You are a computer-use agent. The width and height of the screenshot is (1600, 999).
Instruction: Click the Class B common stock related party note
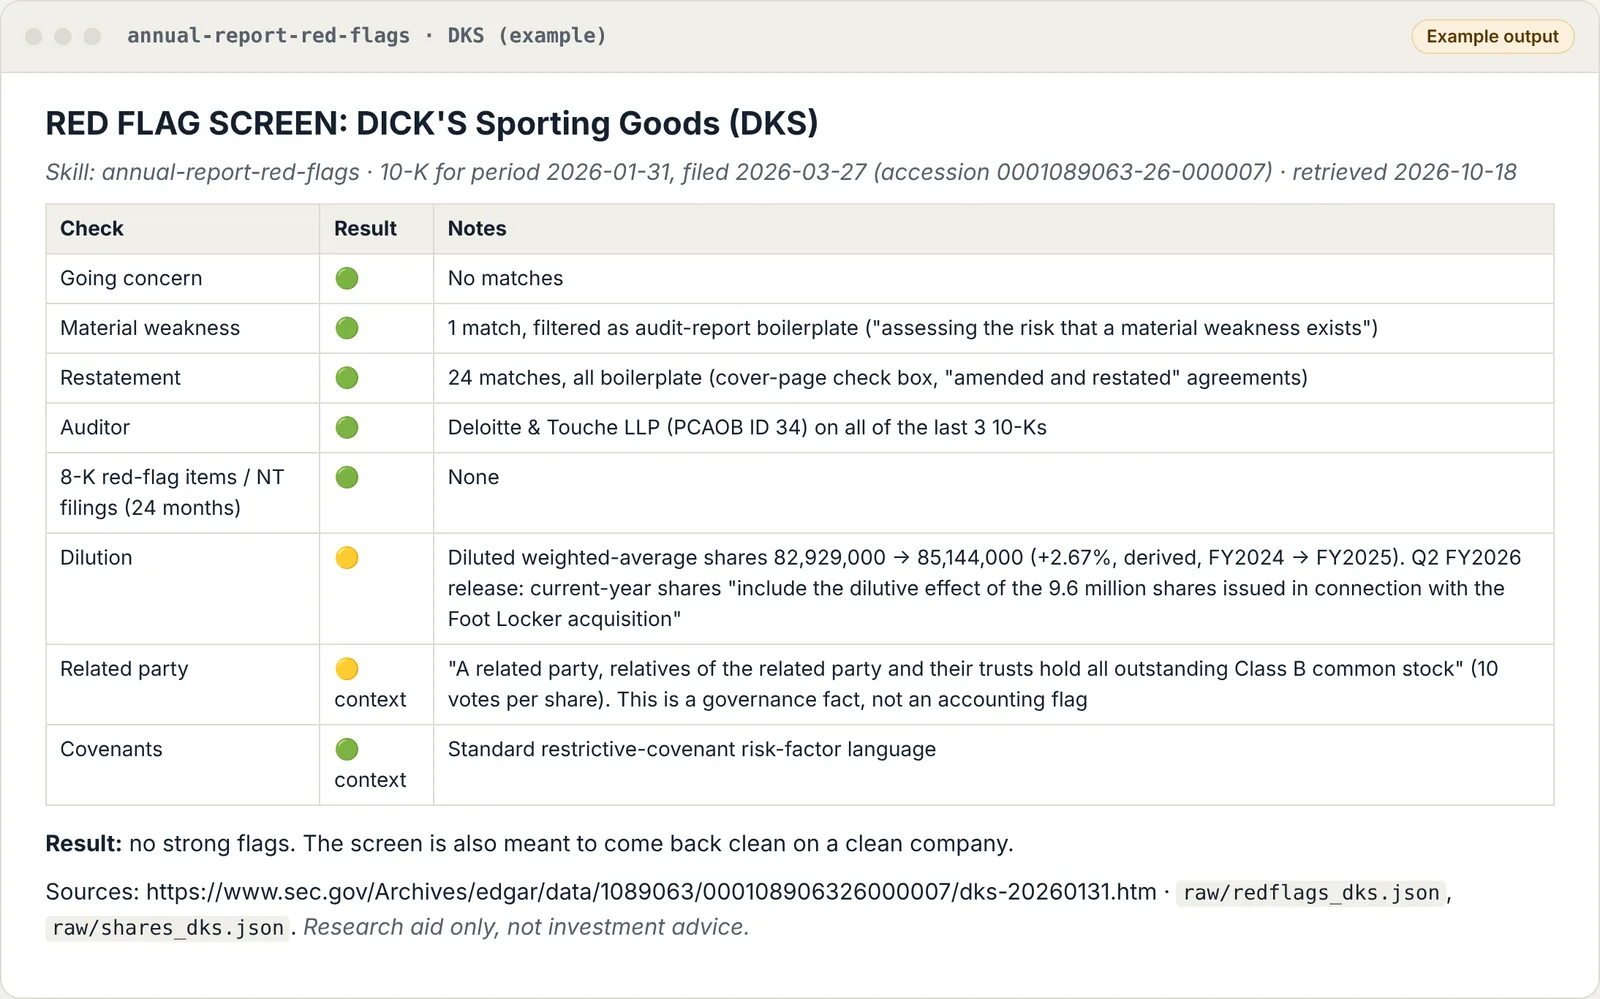973,684
